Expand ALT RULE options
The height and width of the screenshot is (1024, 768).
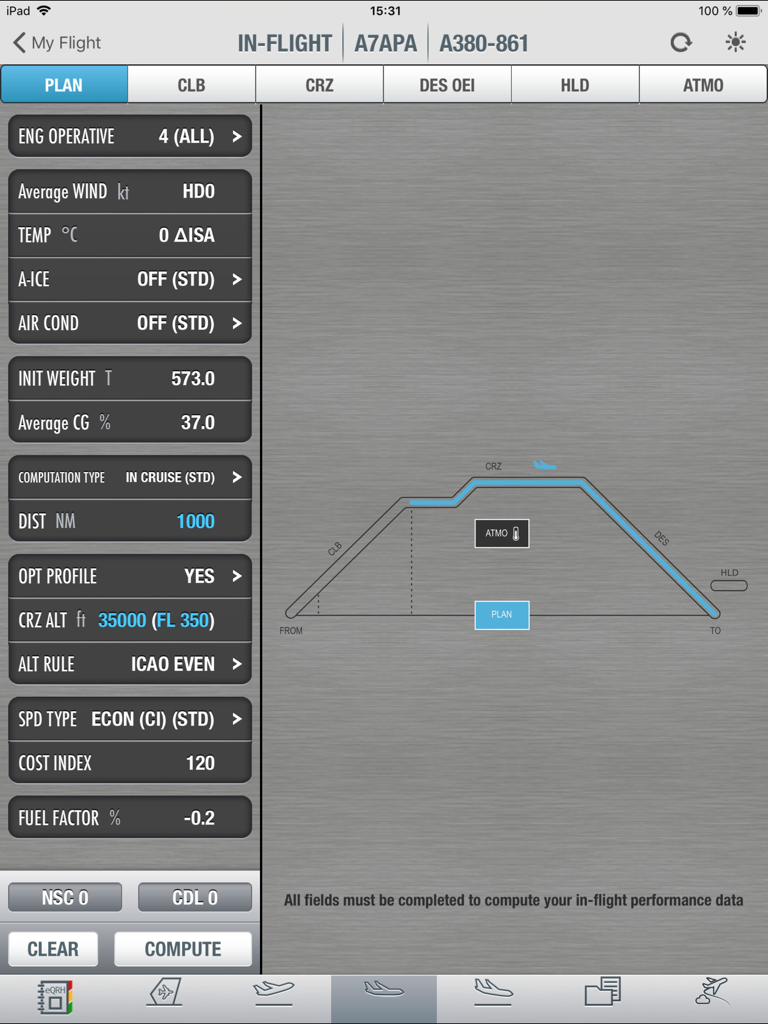pyautogui.click(x=130, y=664)
